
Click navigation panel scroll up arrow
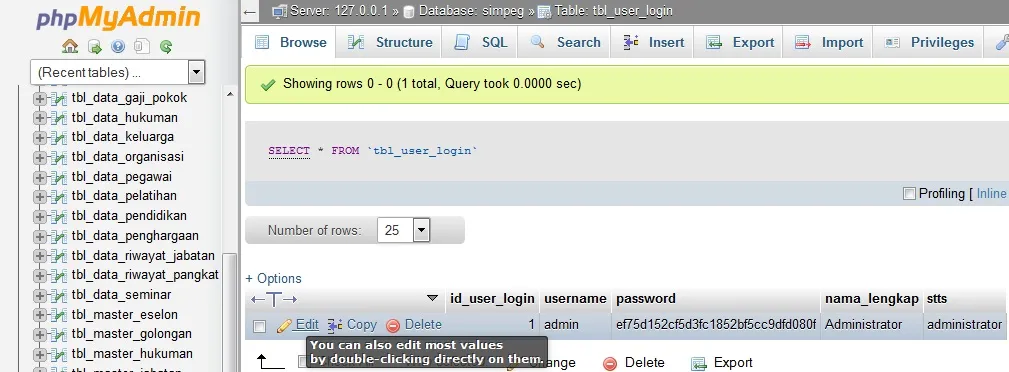click(230, 95)
